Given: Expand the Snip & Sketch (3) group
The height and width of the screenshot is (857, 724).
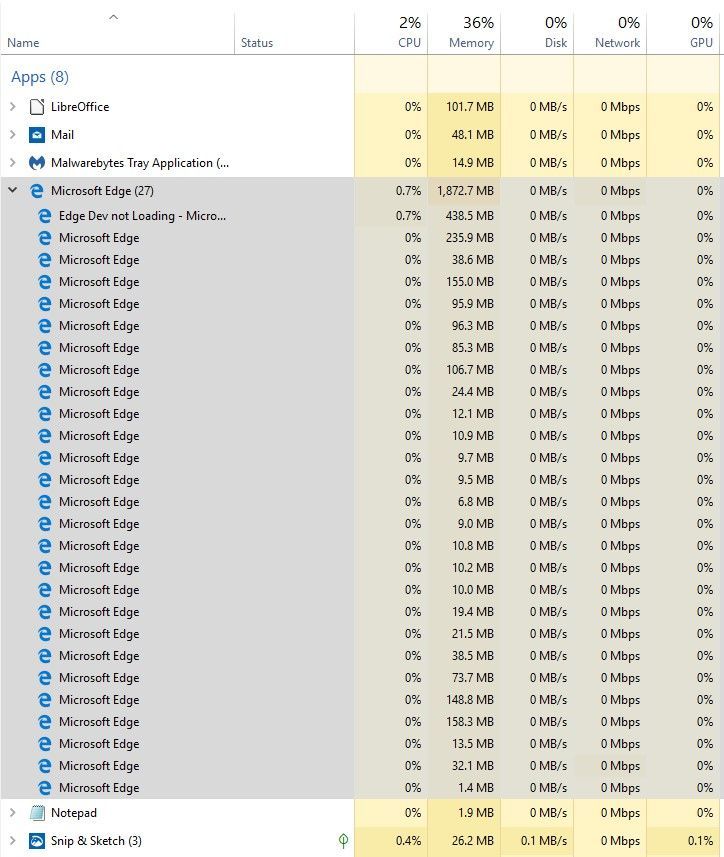Looking at the screenshot, I should coord(13,841).
